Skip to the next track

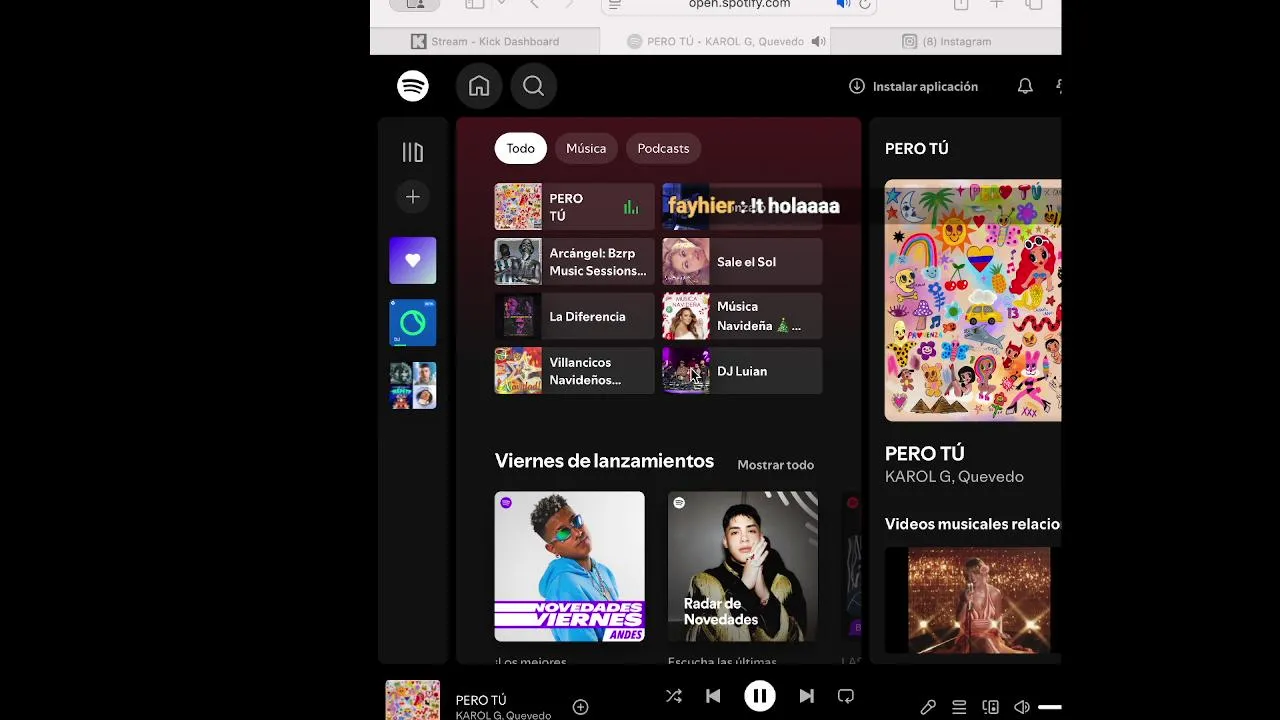click(806, 696)
